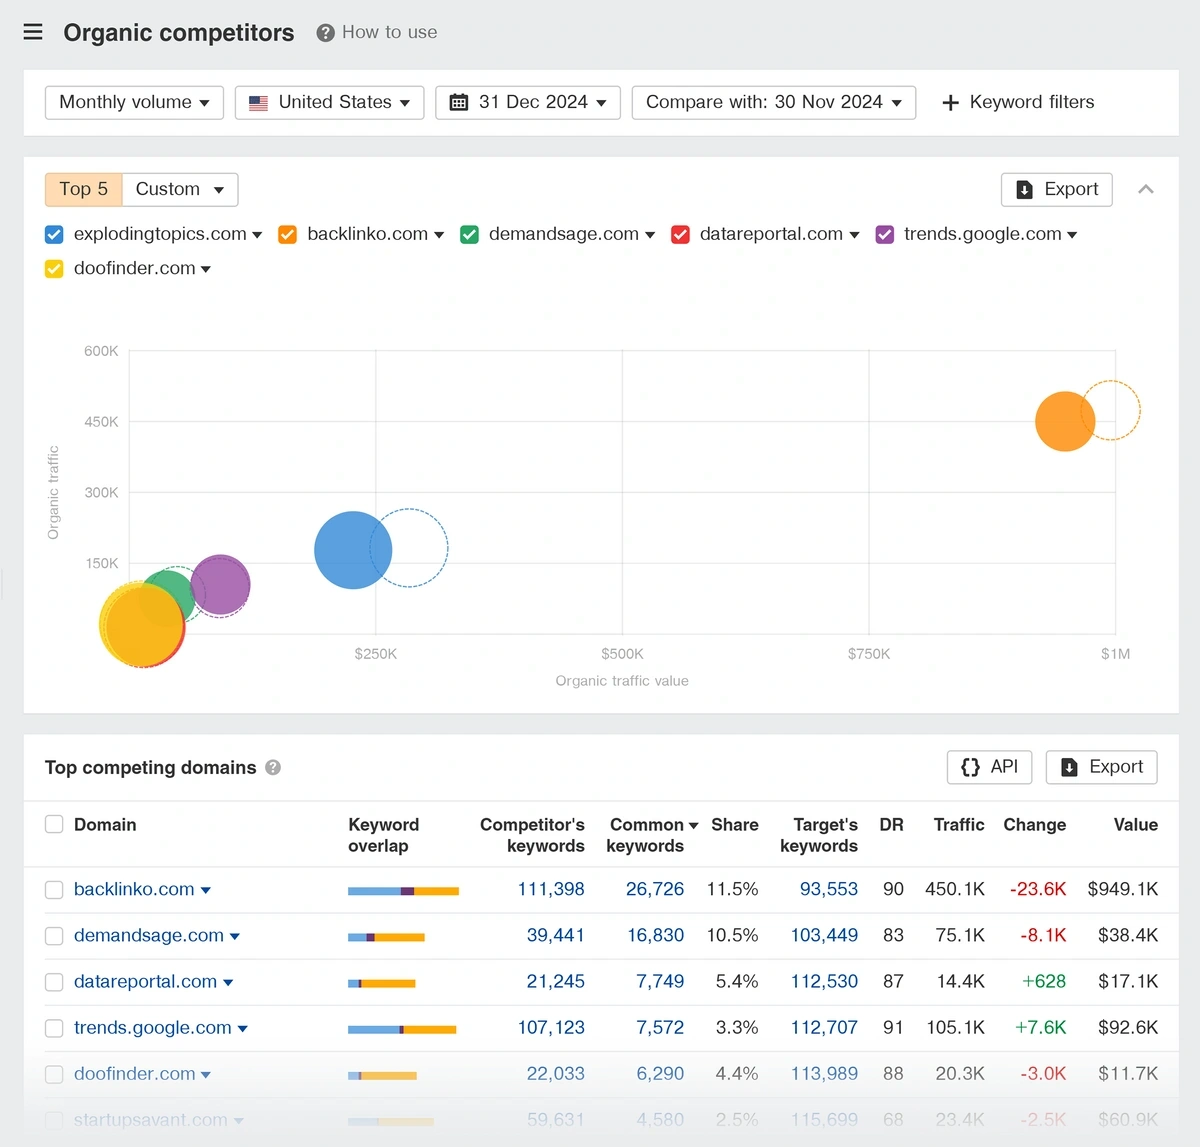Click the Share column header
Screen dimensions: 1200x1147
tap(735, 825)
